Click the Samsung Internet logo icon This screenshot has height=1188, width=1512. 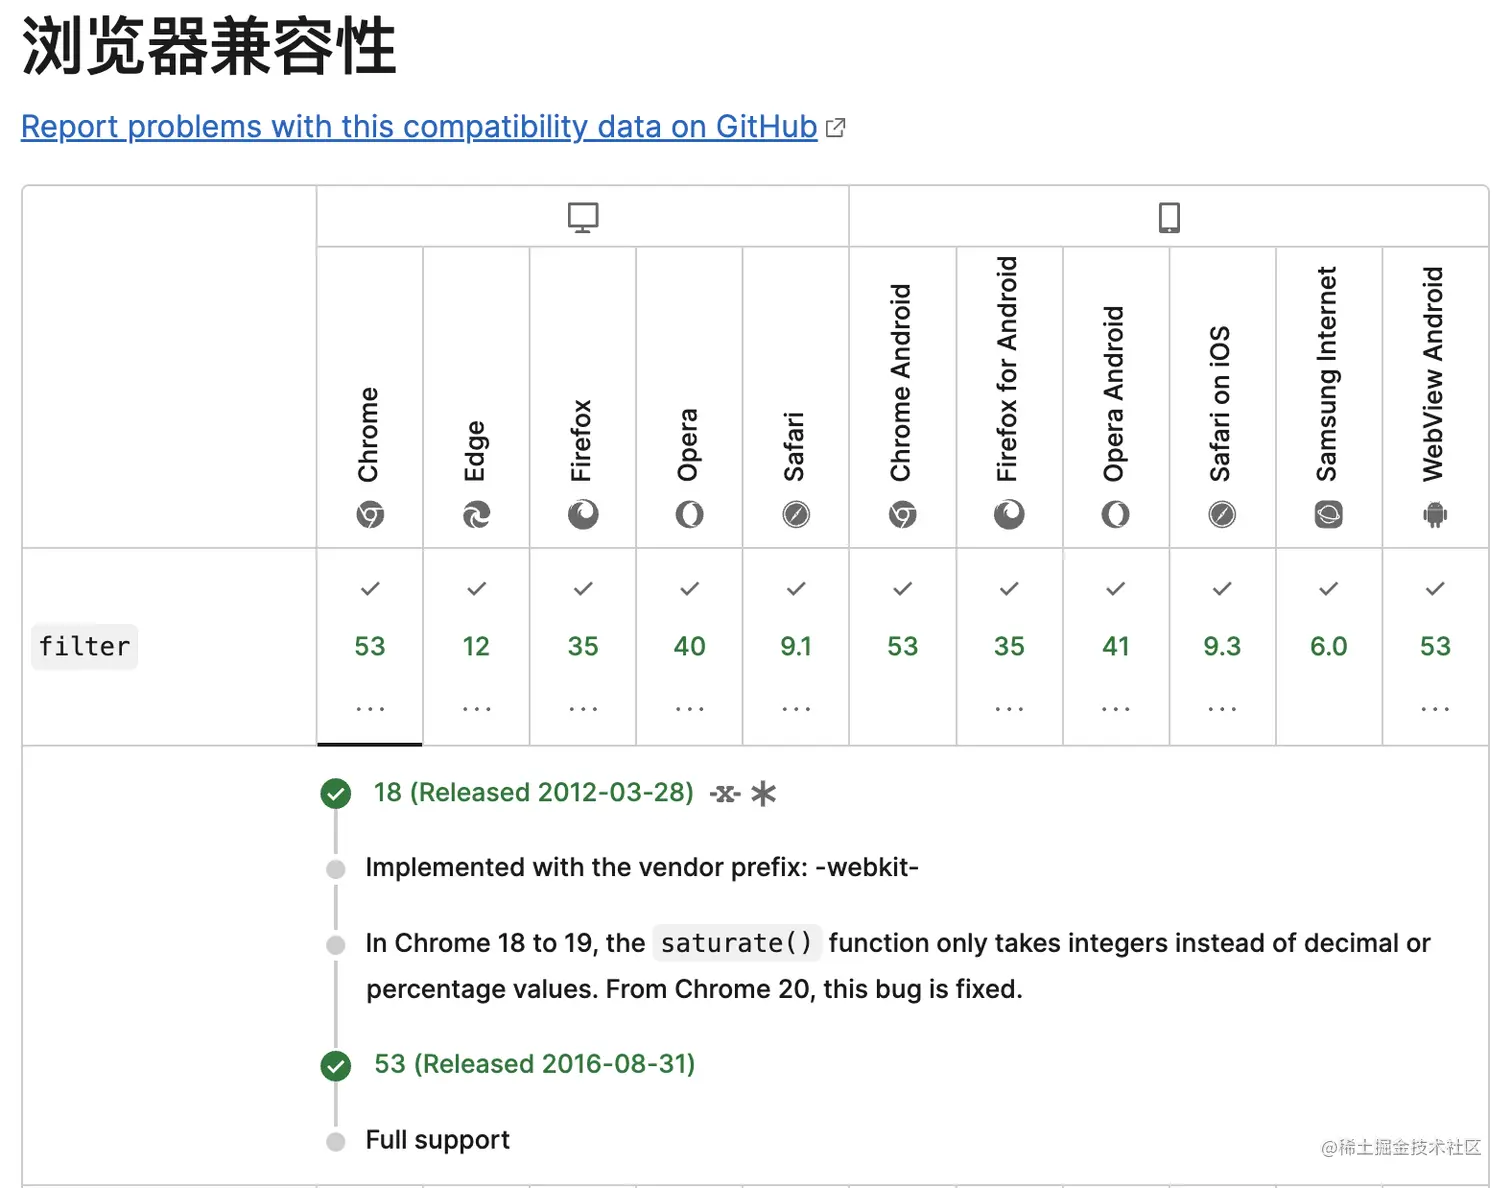pyautogui.click(x=1328, y=515)
